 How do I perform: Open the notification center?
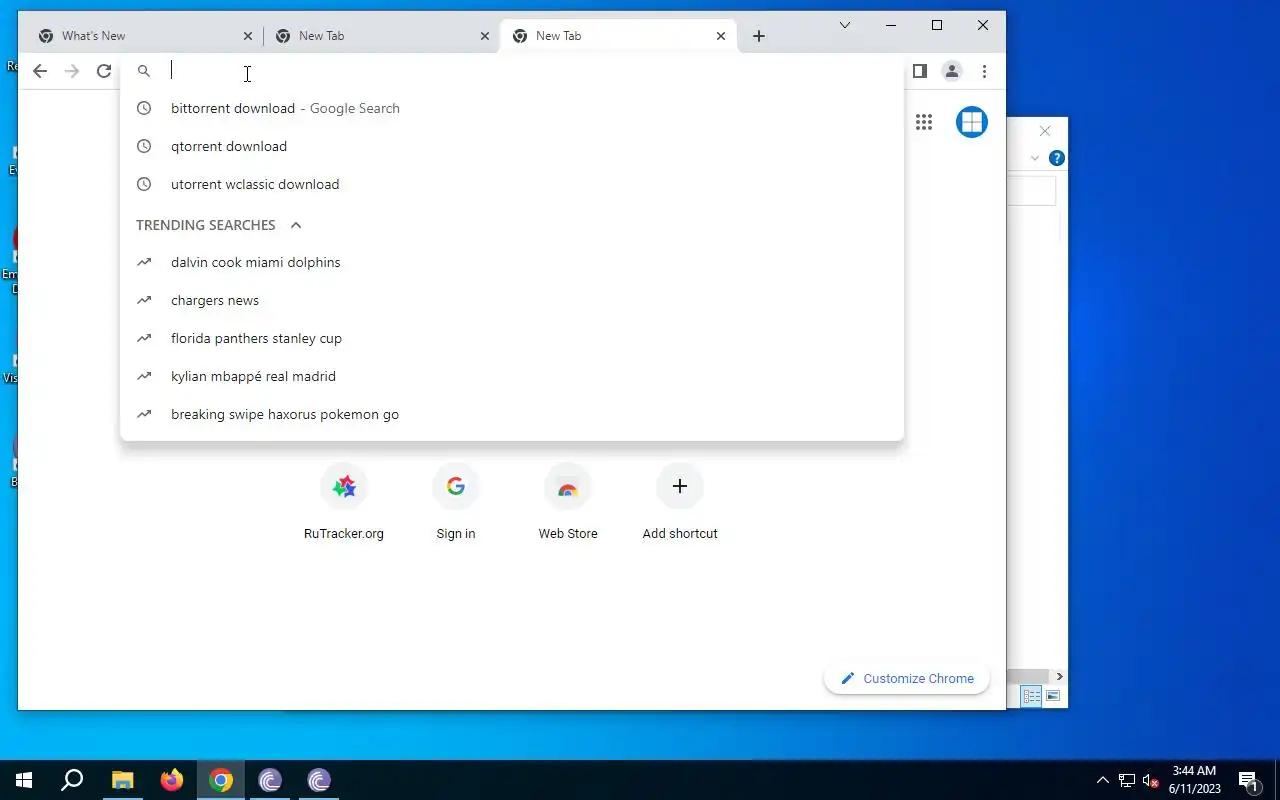click(x=1248, y=780)
